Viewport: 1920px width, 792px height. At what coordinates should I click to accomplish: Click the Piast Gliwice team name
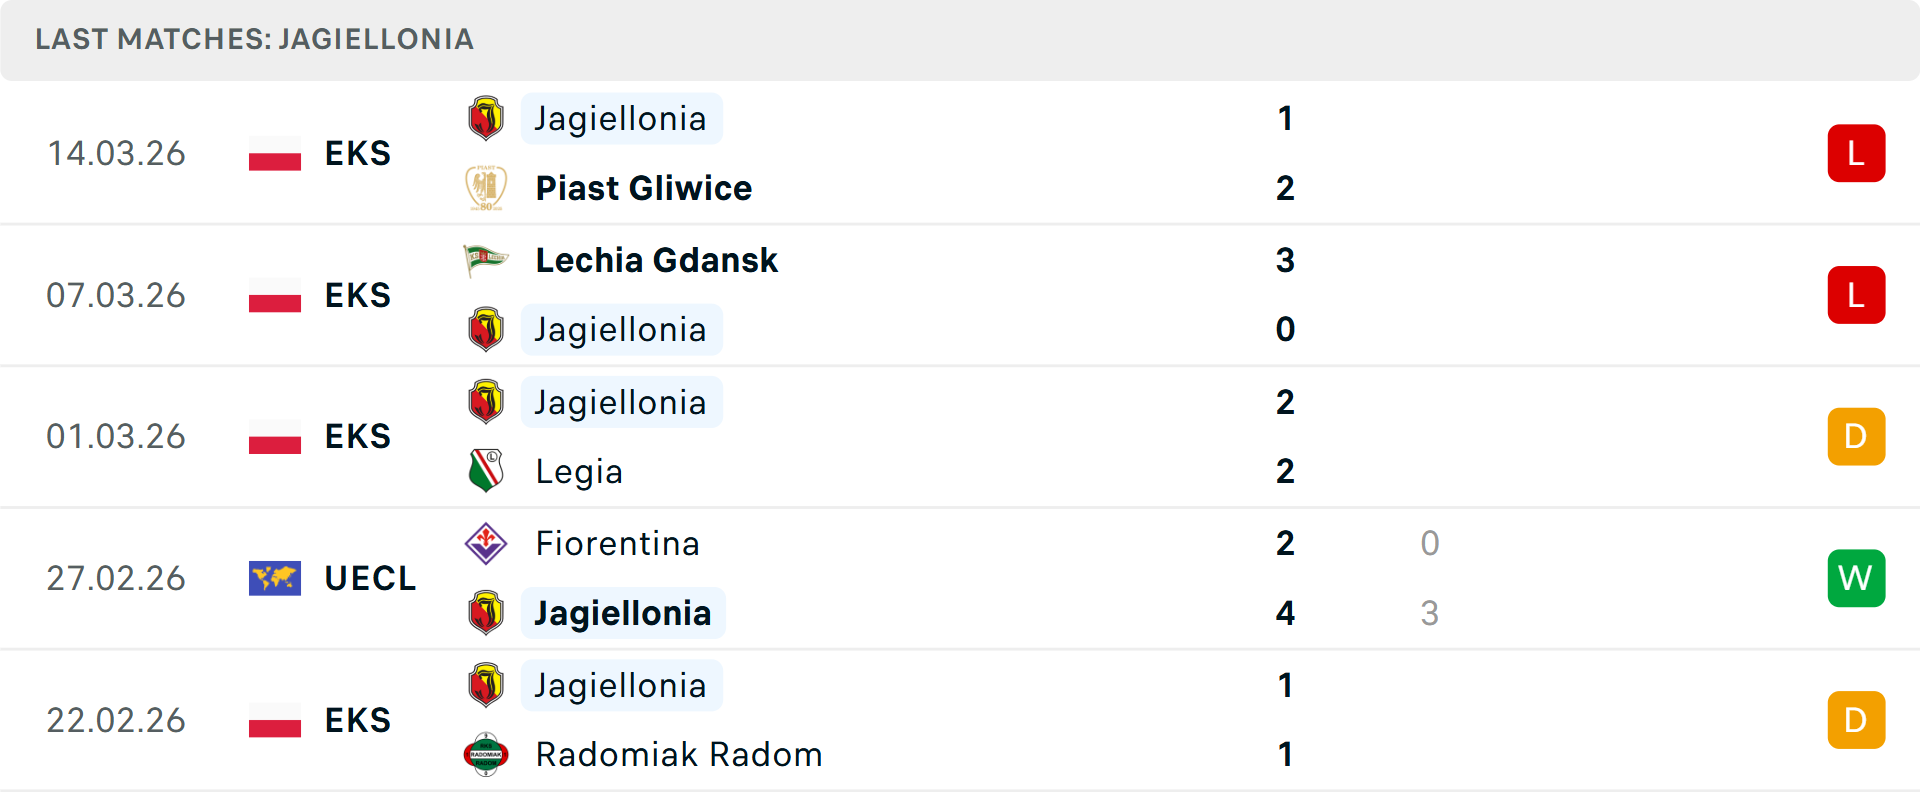click(x=643, y=187)
